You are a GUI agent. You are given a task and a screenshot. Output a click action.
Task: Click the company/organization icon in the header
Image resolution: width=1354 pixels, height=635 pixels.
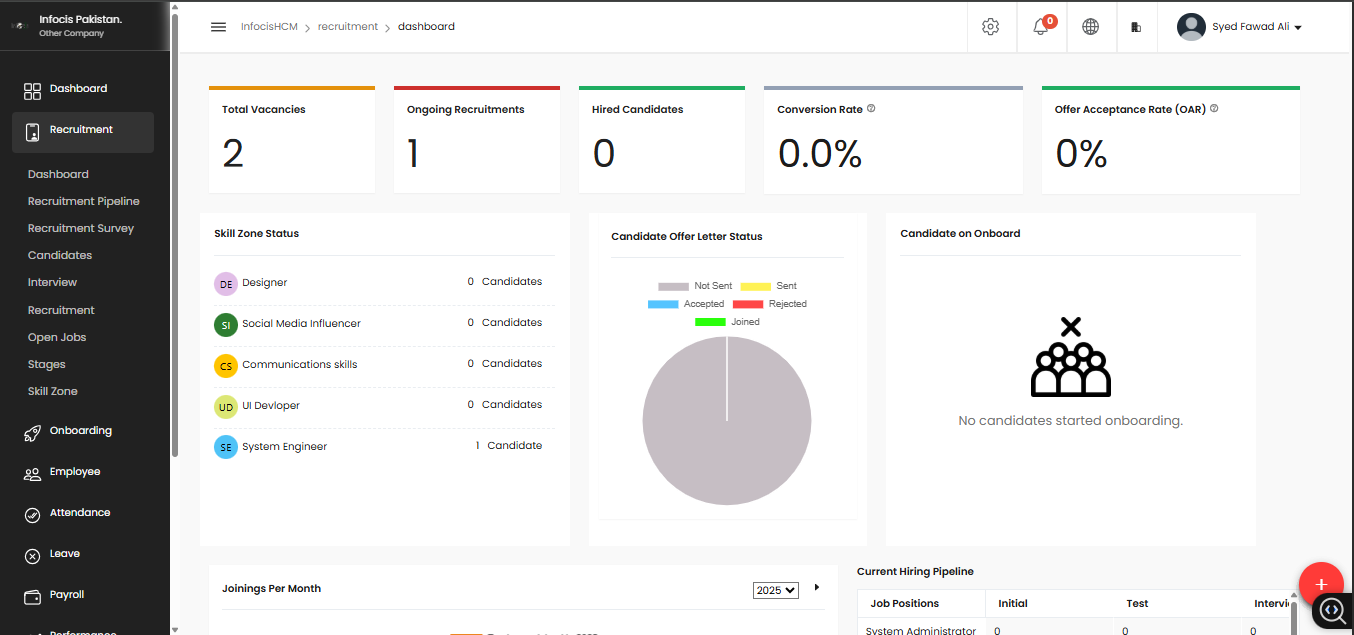click(x=1136, y=27)
